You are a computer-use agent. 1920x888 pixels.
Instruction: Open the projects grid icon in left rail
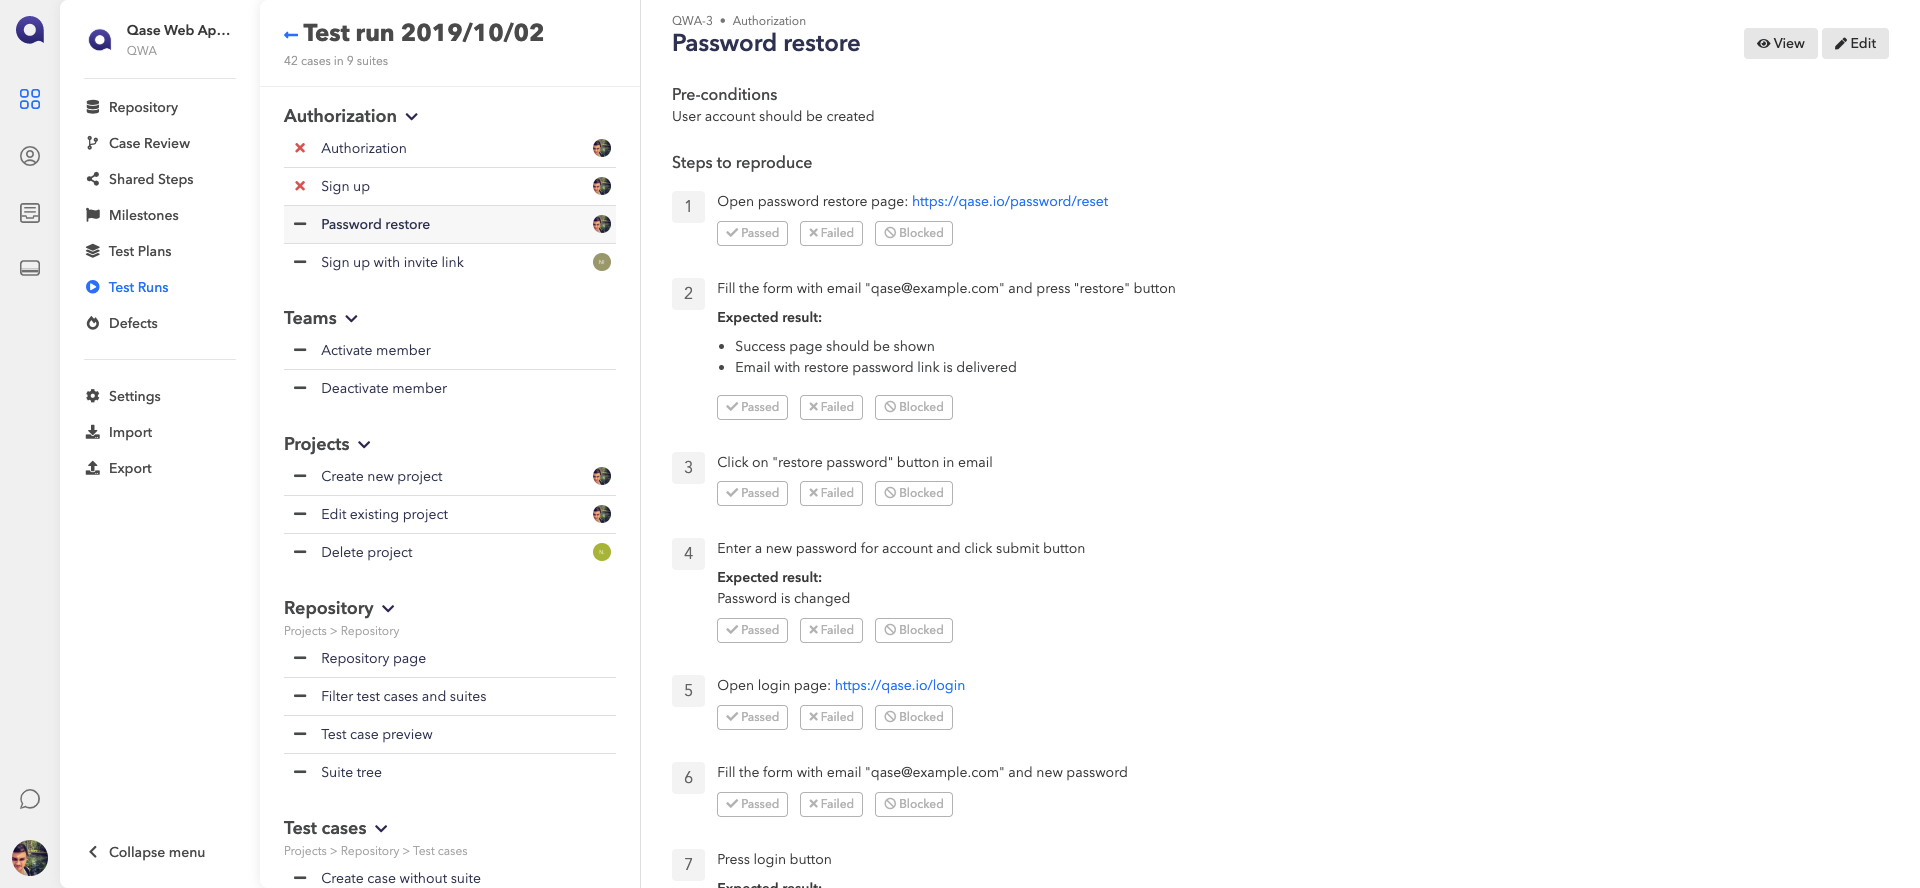(30, 99)
